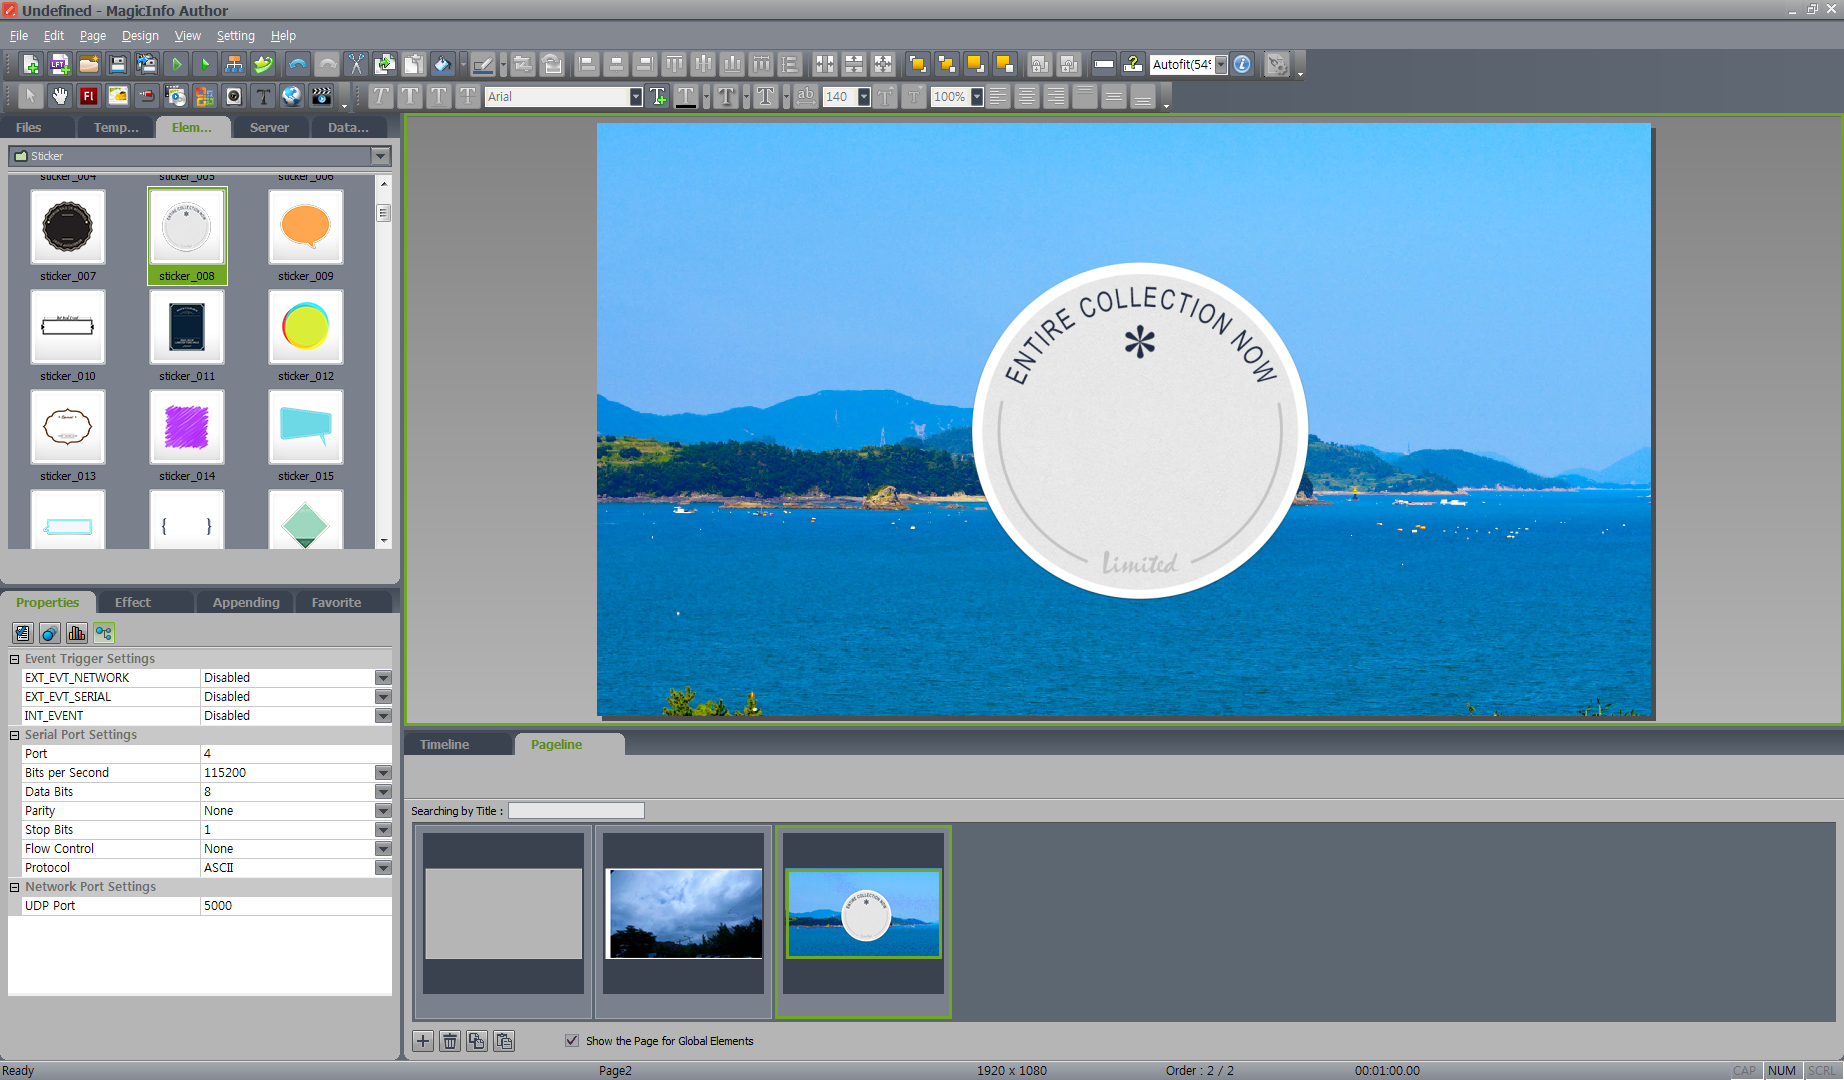Open the Setting menu

(x=236, y=36)
